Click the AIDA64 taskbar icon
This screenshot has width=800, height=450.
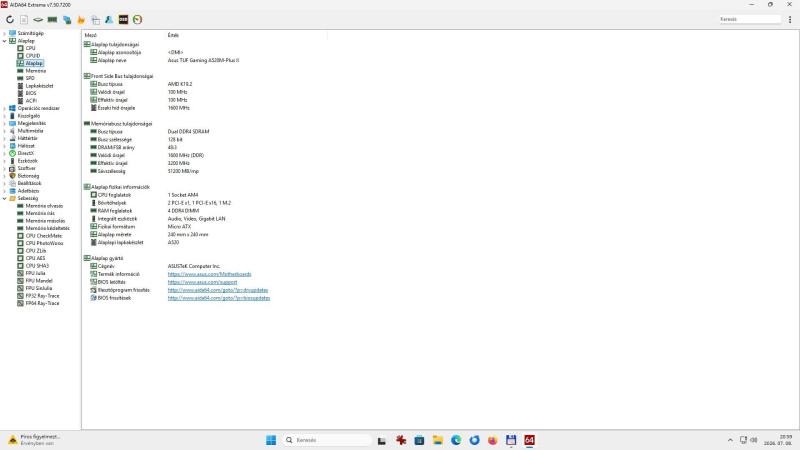[529, 440]
